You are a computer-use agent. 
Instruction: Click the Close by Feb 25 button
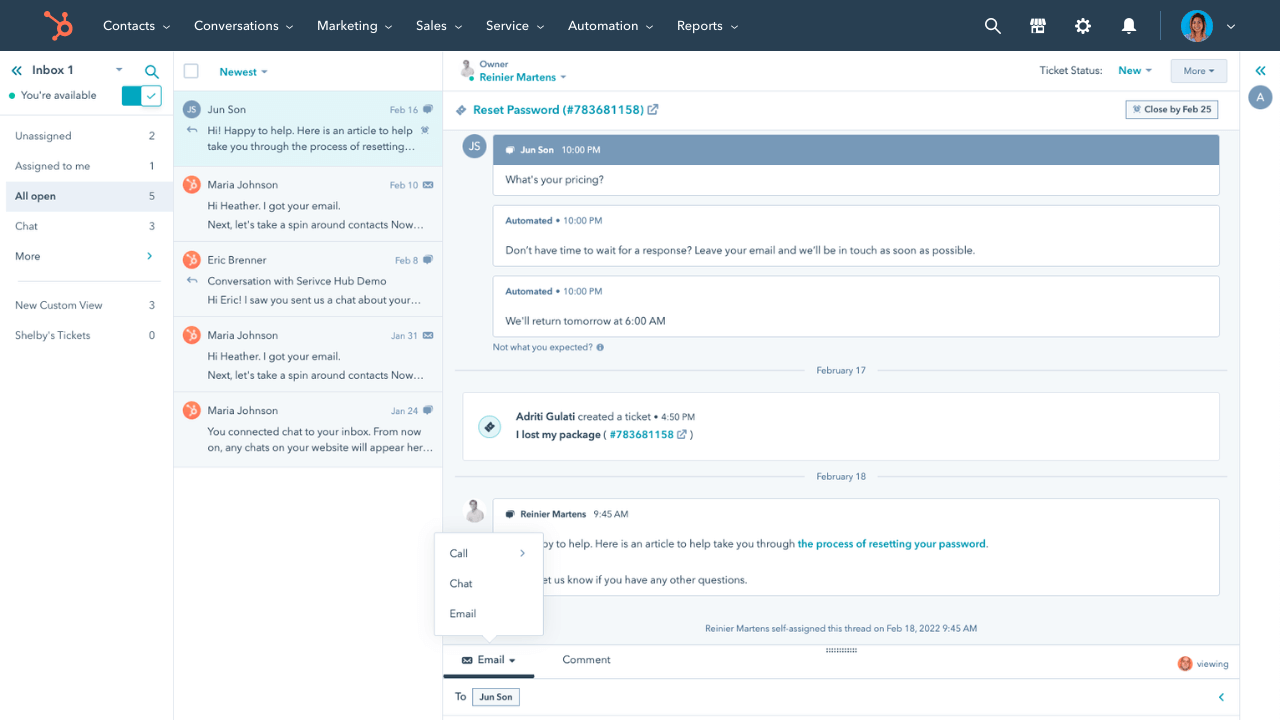pyautogui.click(x=1171, y=109)
